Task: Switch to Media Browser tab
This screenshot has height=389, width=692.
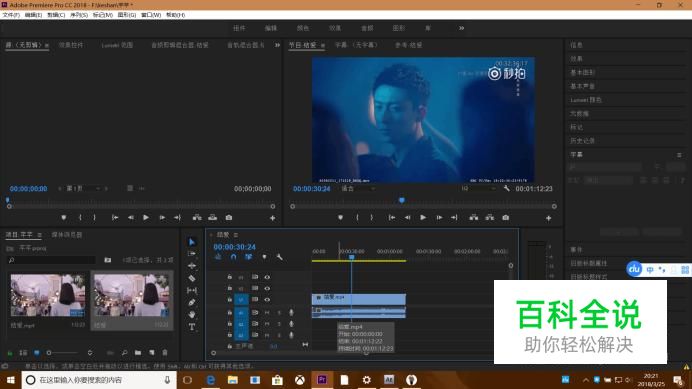Action: click(x=67, y=235)
